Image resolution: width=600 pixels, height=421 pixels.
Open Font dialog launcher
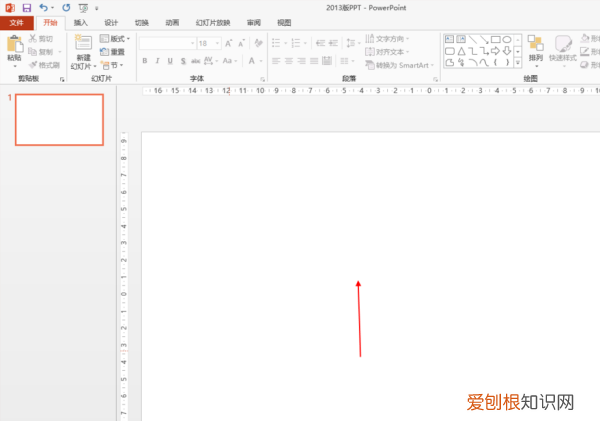262,80
